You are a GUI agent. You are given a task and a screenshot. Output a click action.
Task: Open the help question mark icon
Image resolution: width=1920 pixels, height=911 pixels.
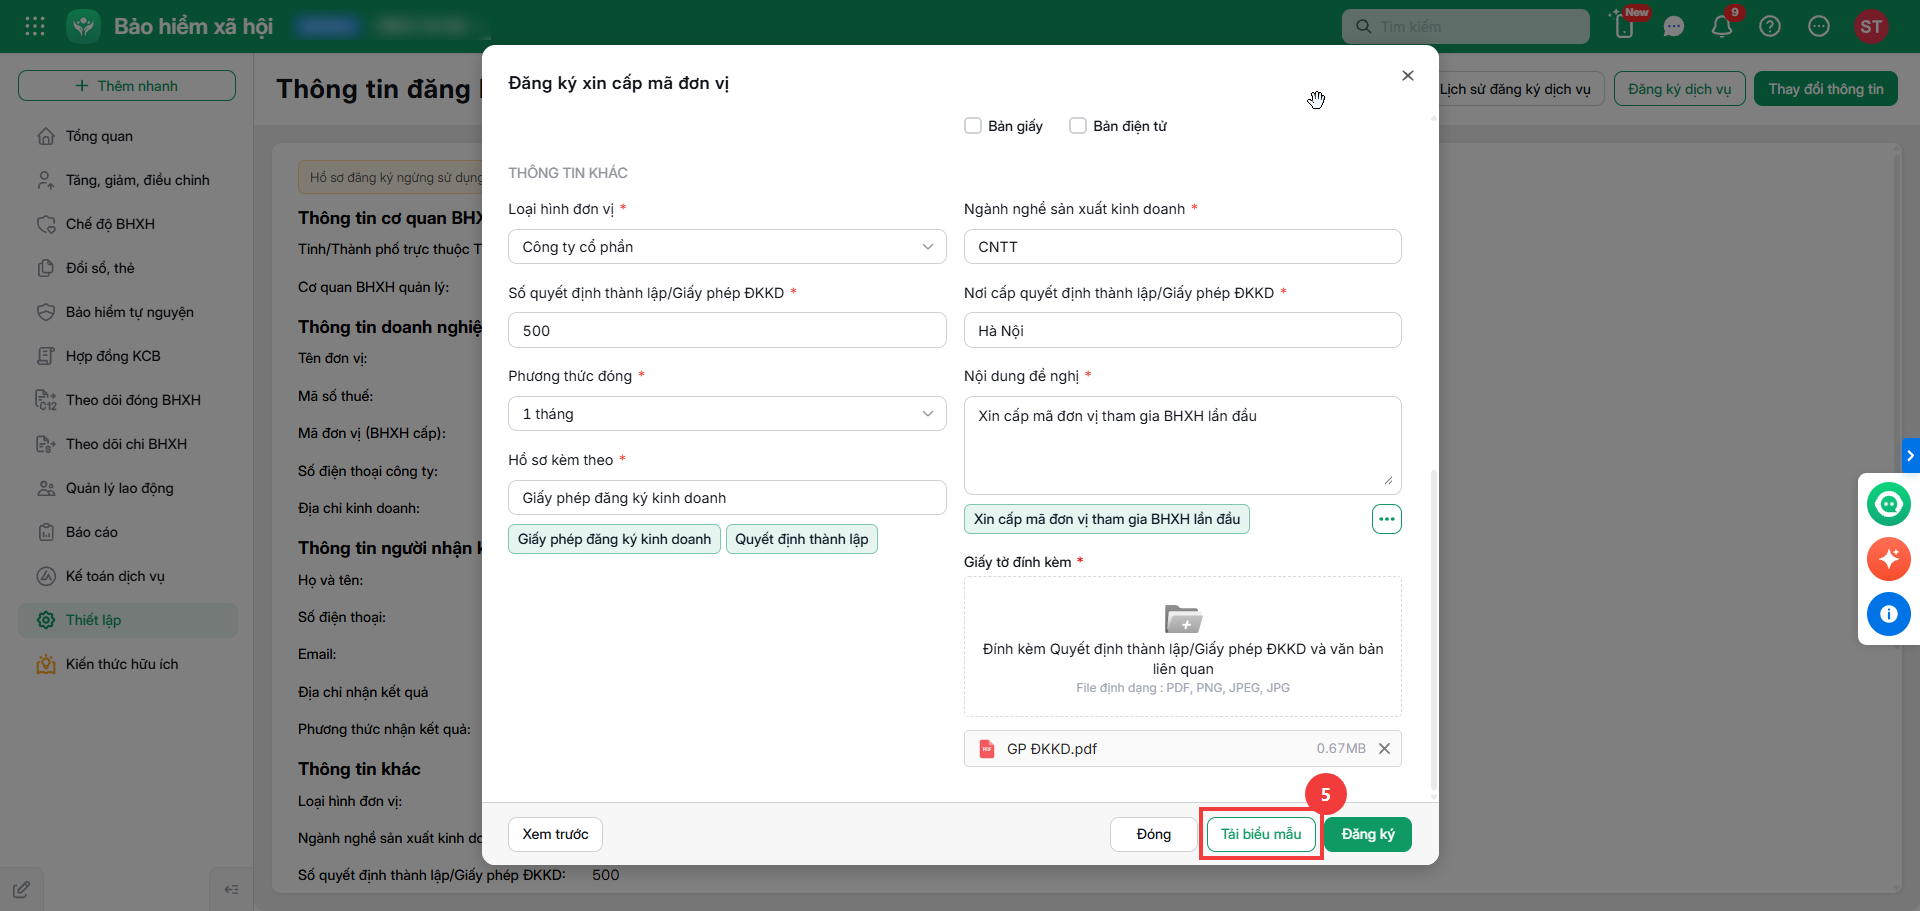(1770, 27)
